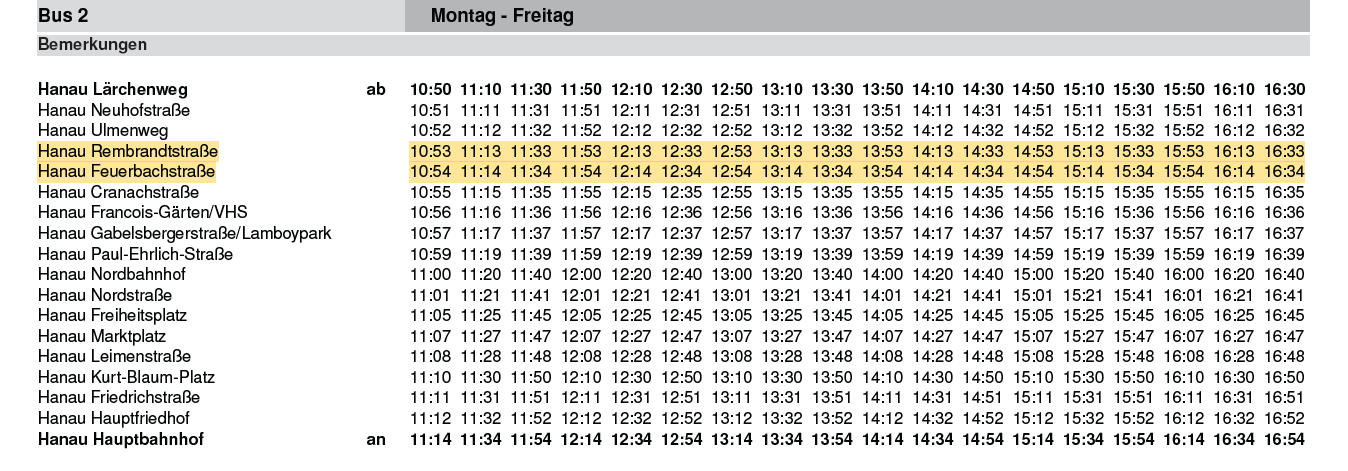The image size is (1348, 471).
Task: Click the 'Hanau Francois-Gärten/VHS' stop
Action: pos(142,213)
